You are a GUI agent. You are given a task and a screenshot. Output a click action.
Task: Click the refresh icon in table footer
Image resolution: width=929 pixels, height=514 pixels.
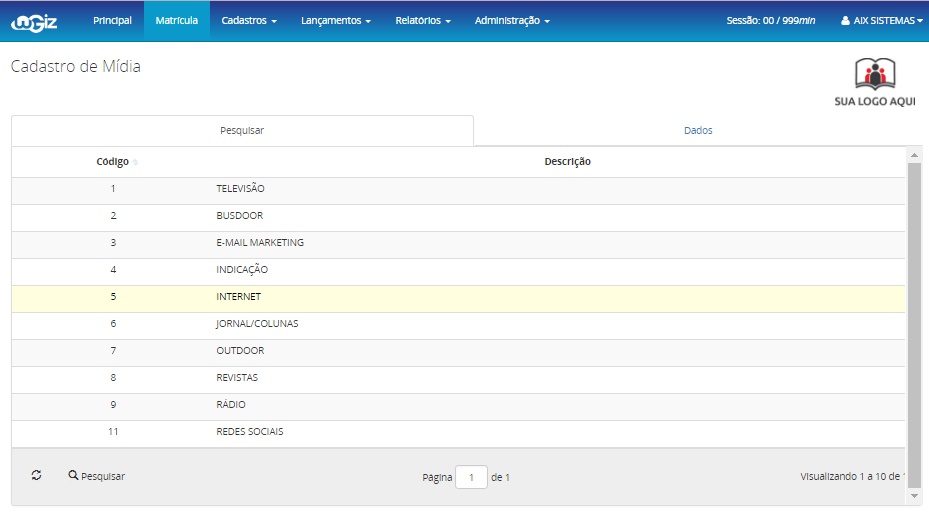[x=37, y=476]
